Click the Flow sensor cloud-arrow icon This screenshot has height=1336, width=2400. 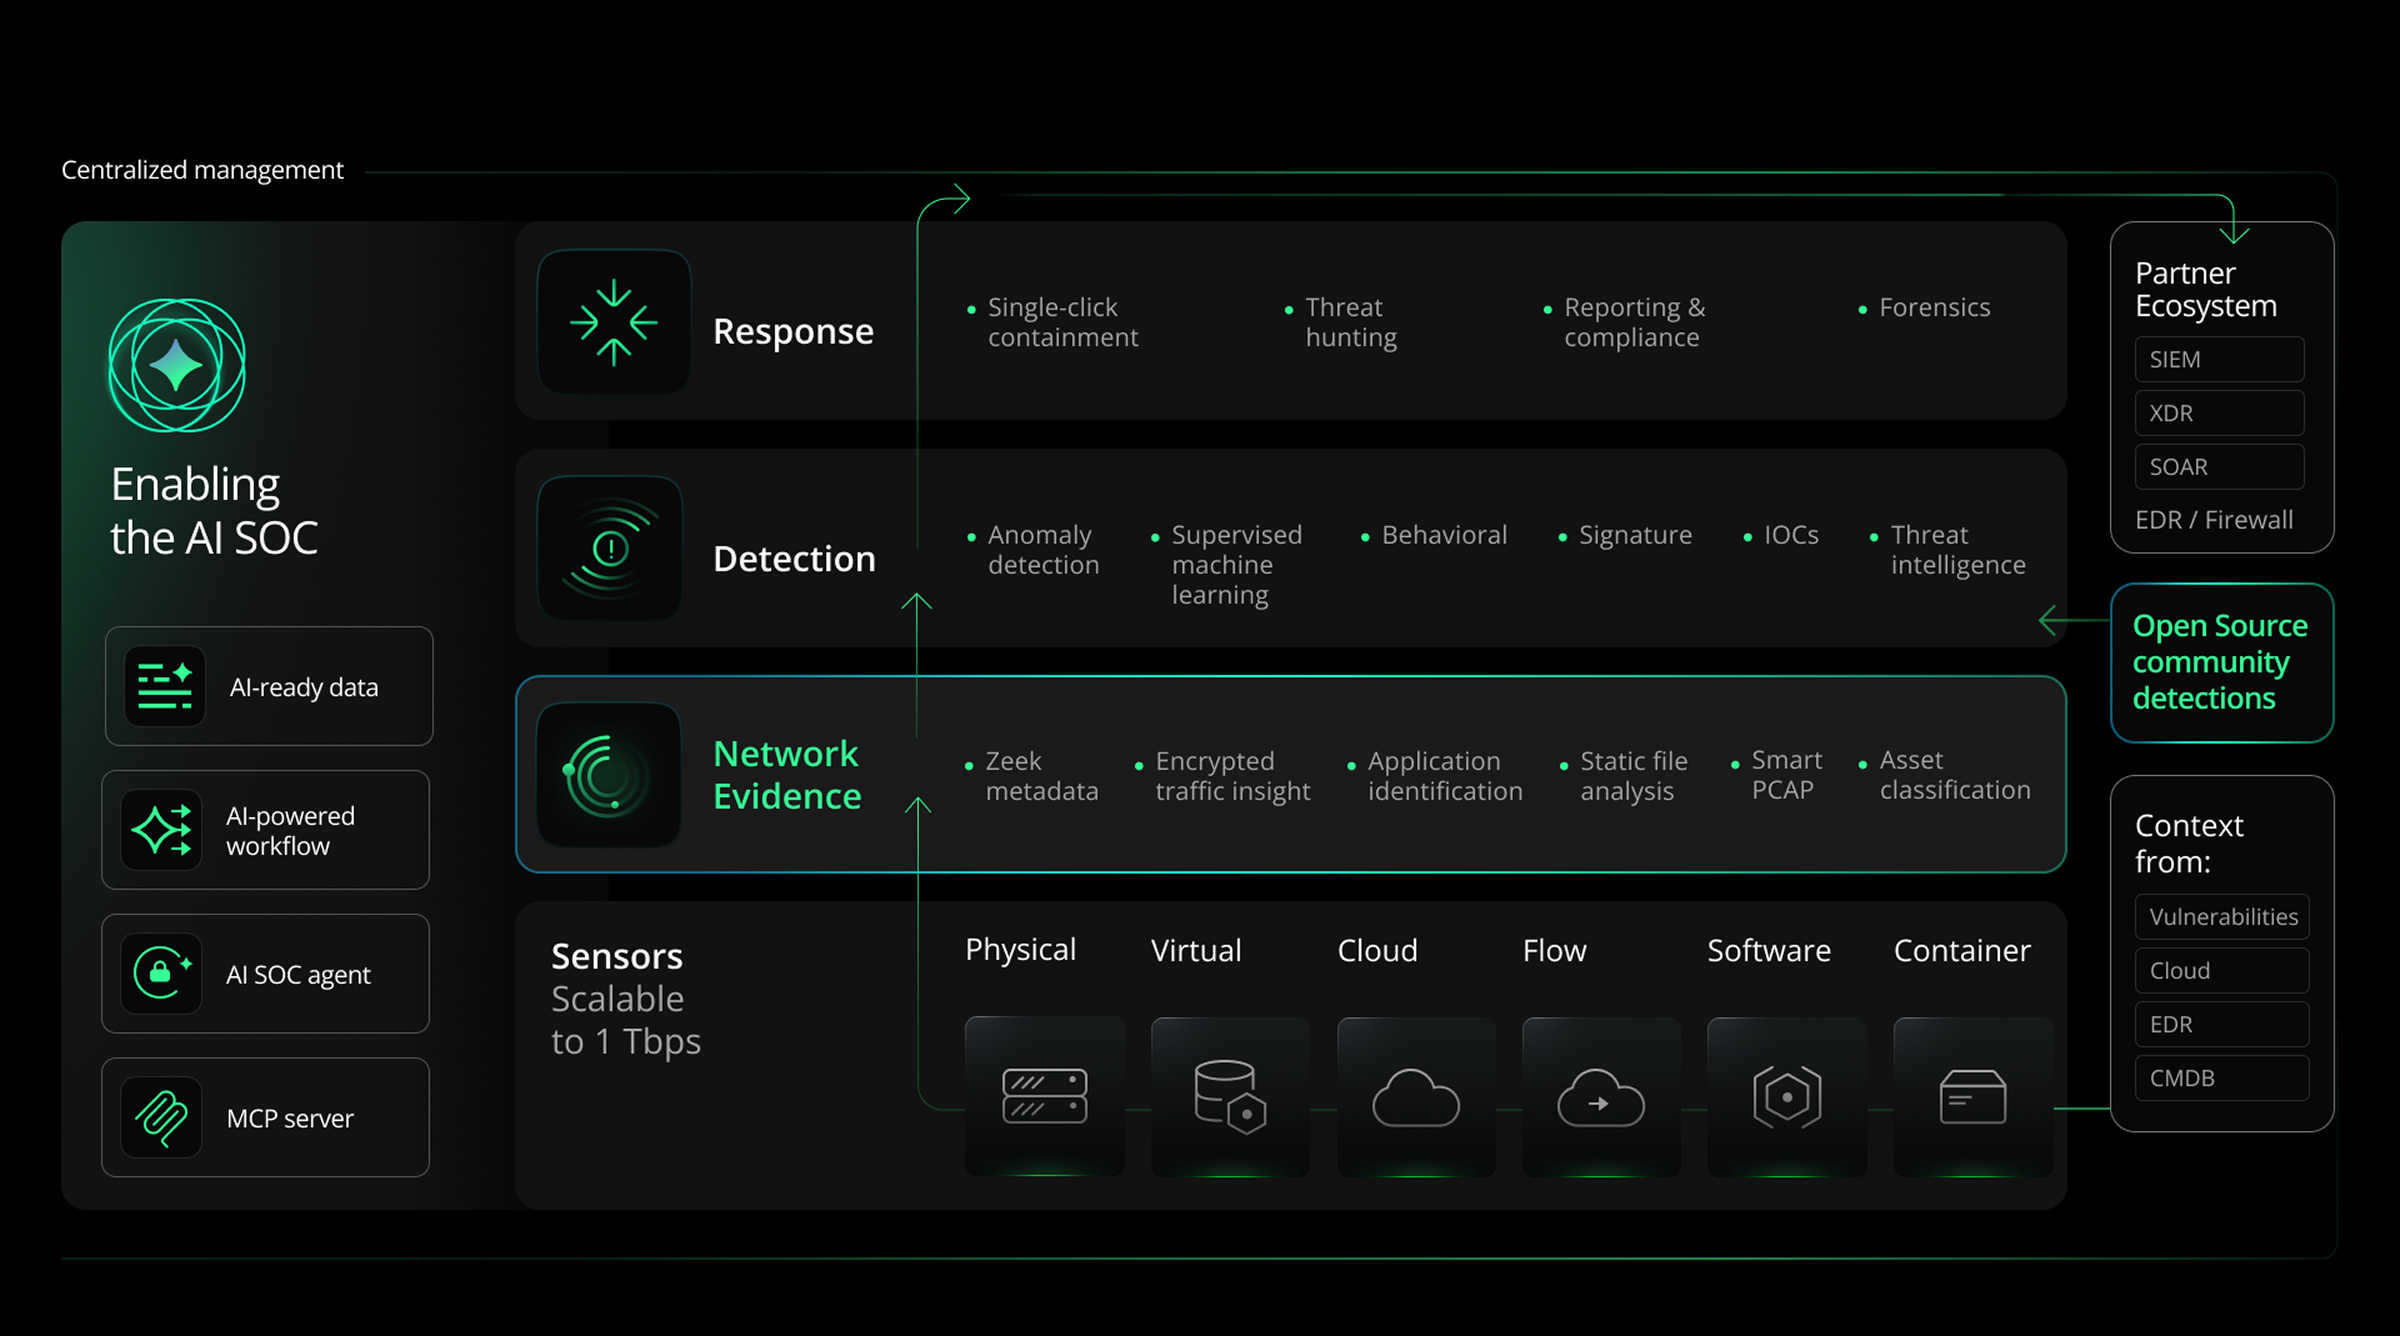point(1600,1095)
